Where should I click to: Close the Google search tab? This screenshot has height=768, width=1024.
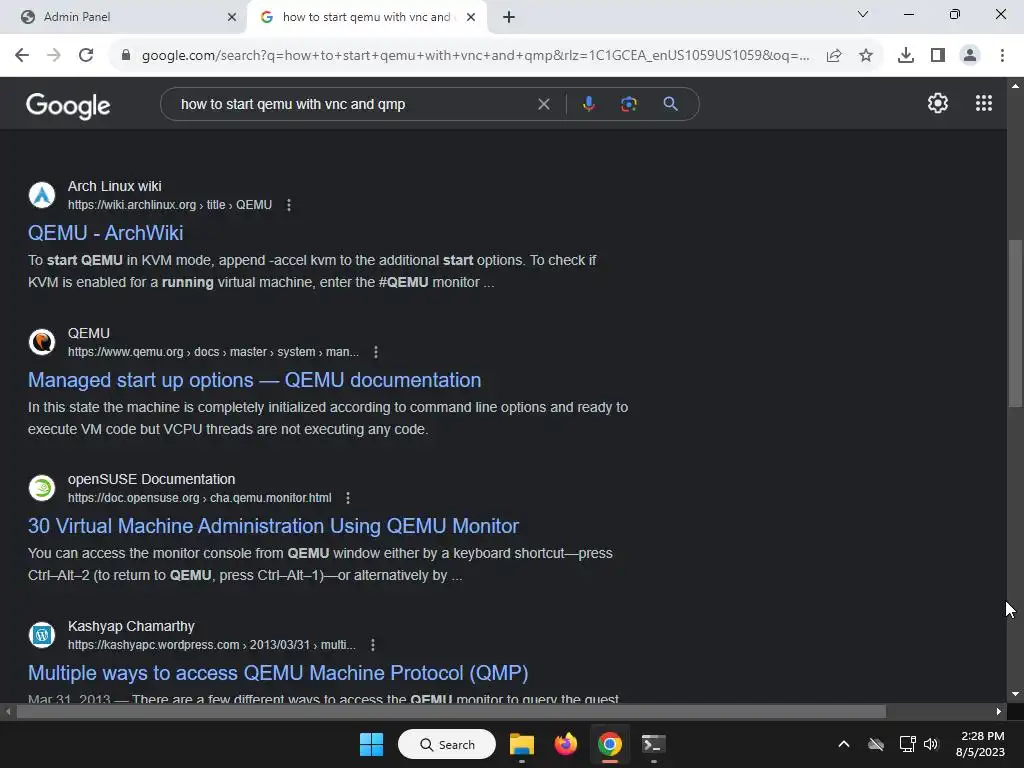point(470,17)
